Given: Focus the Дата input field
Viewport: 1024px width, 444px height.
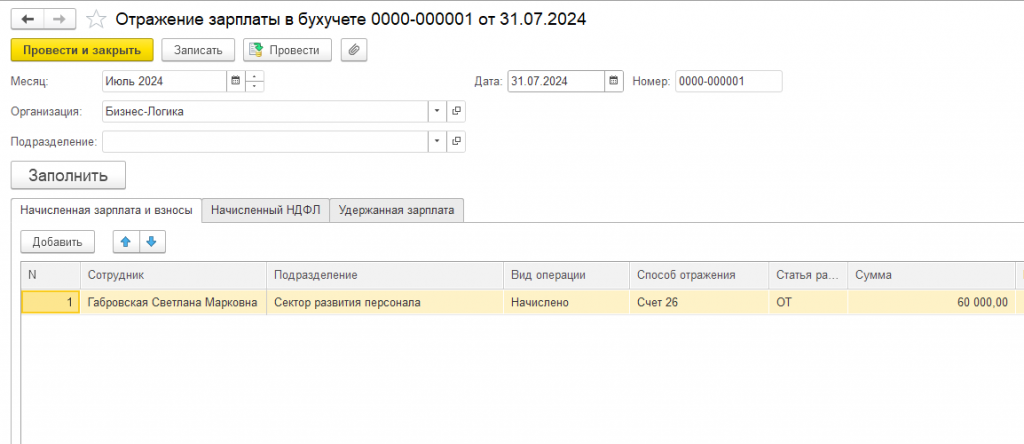Looking at the screenshot, I should point(556,82).
